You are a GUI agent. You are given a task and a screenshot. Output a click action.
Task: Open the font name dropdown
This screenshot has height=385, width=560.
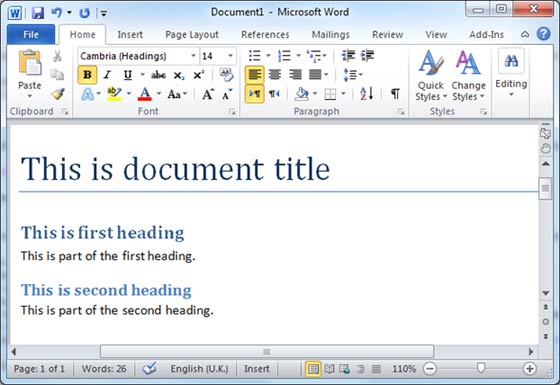click(x=193, y=56)
